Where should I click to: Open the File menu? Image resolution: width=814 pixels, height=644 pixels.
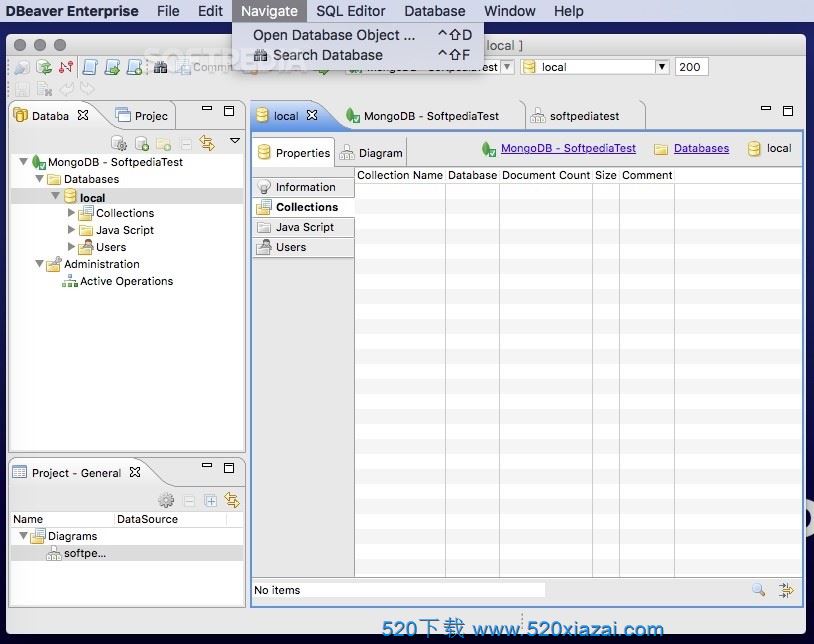coord(168,11)
